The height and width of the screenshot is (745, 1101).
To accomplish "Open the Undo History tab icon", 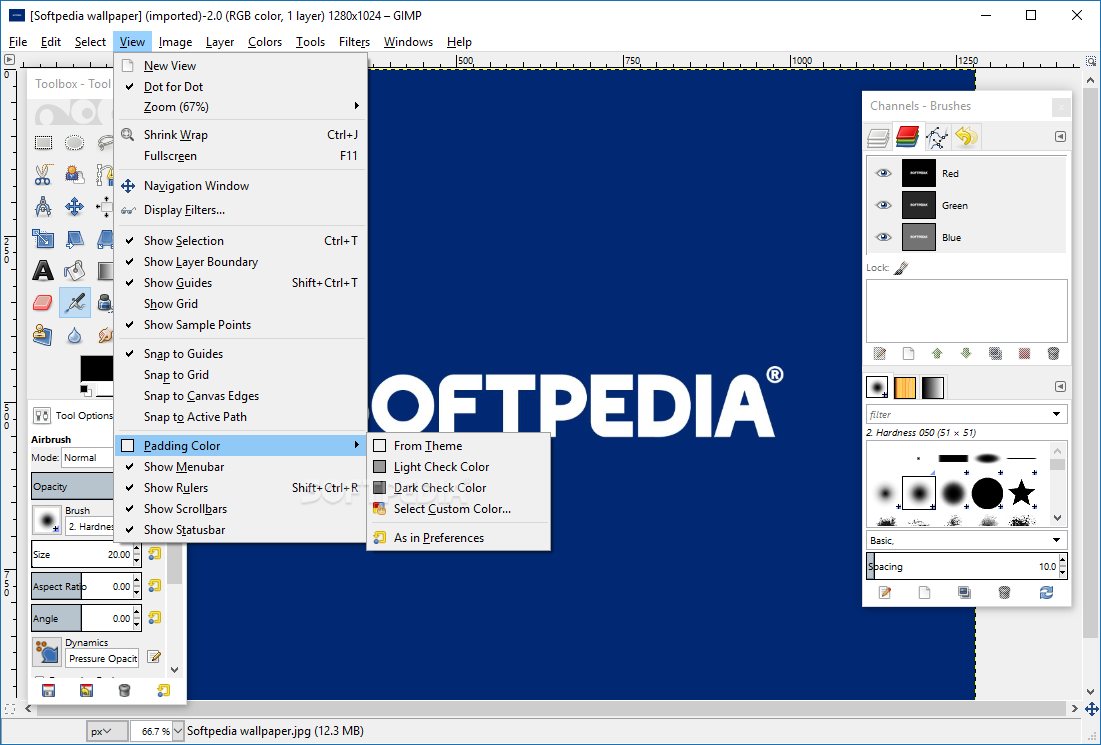I will pyautogui.click(x=966, y=136).
